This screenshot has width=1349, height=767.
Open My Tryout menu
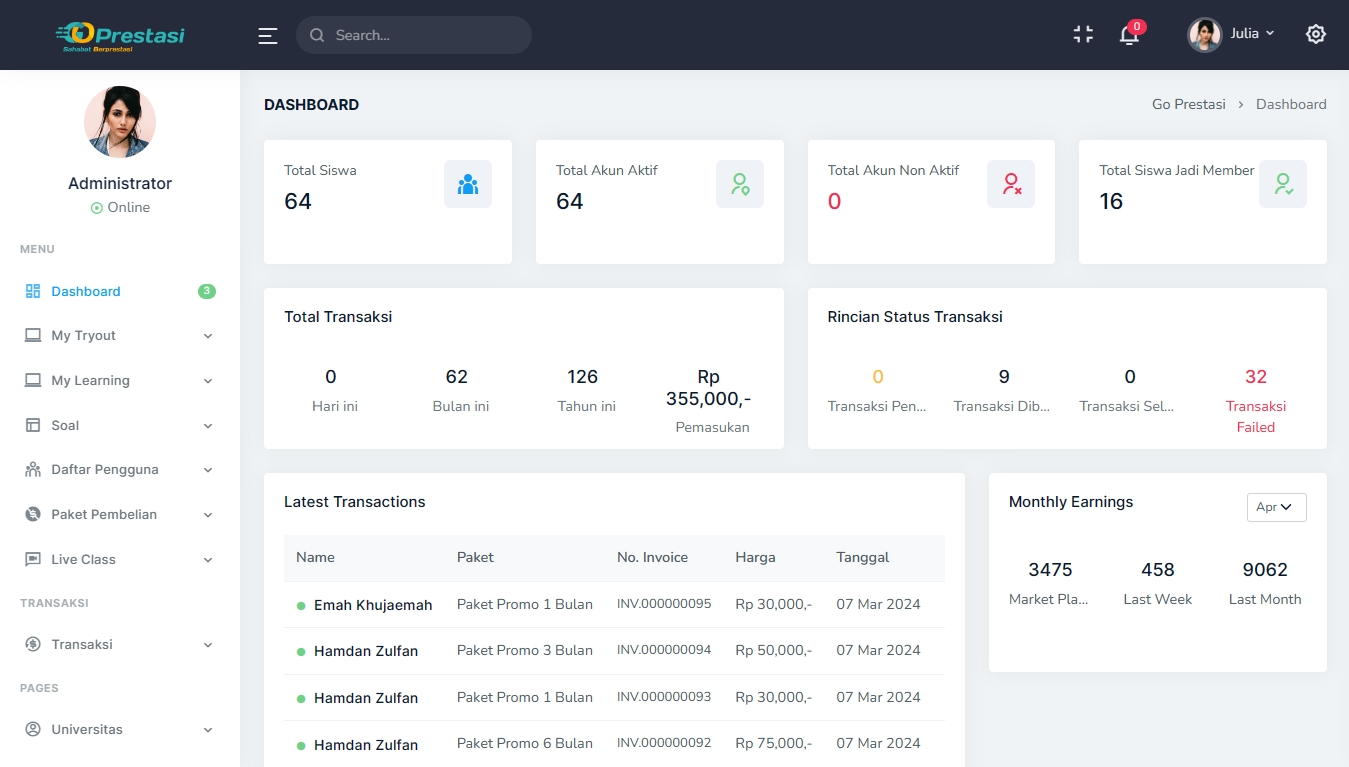120,335
